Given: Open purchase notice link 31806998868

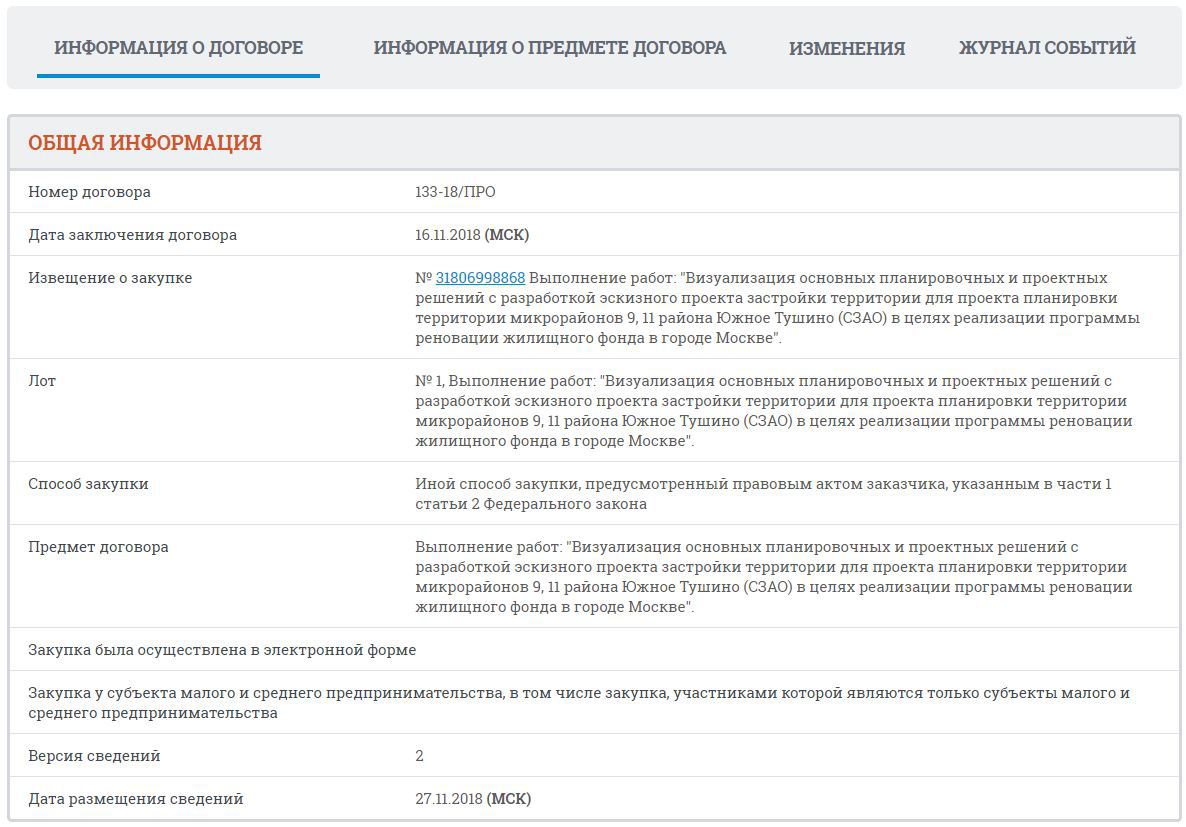Looking at the screenshot, I should point(480,278).
